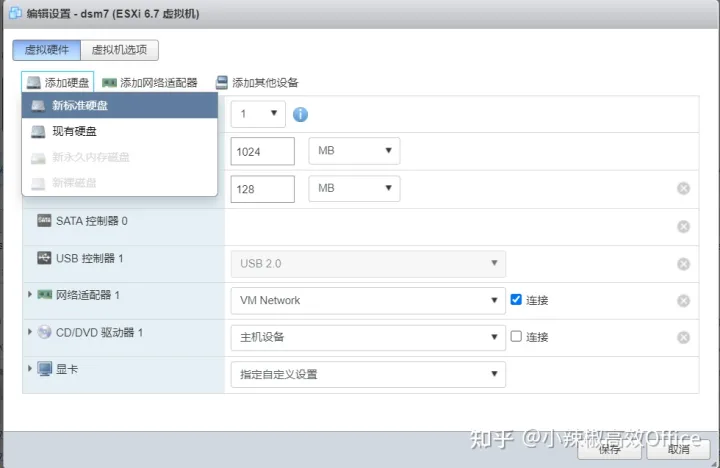Expand the 网络适配器 1 row
720x468 pixels.
pyautogui.click(x=30, y=294)
